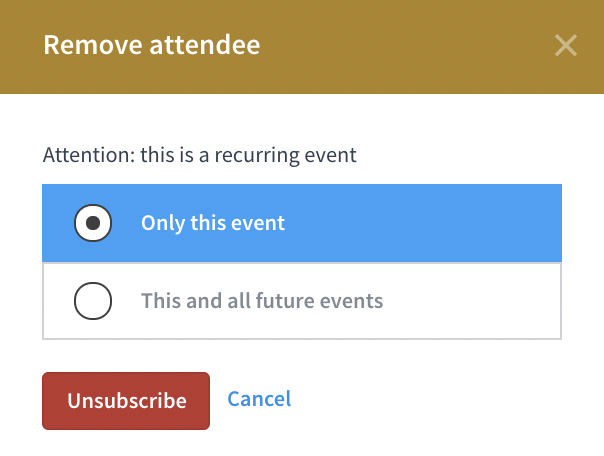This screenshot has width=604, height=456.
Task: Click the recurring event attention message
Action: [x=200, y=156]
